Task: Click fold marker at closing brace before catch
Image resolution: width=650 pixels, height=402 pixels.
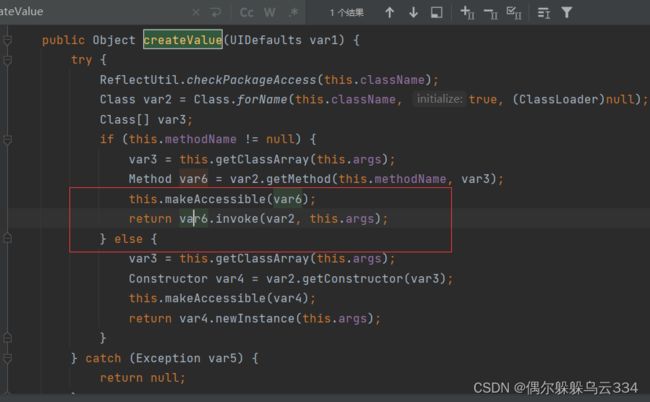Action: [x=7, y=338]
